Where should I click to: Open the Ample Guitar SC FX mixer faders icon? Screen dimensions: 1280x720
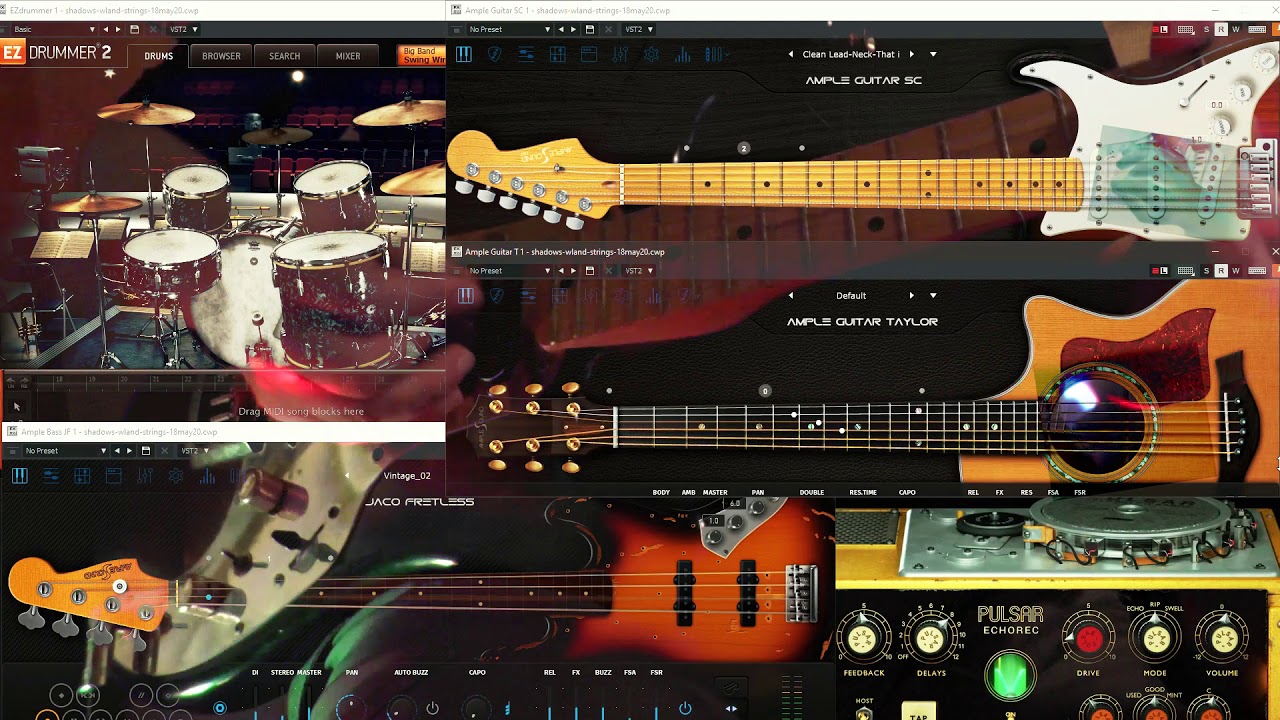click(620, 55)
